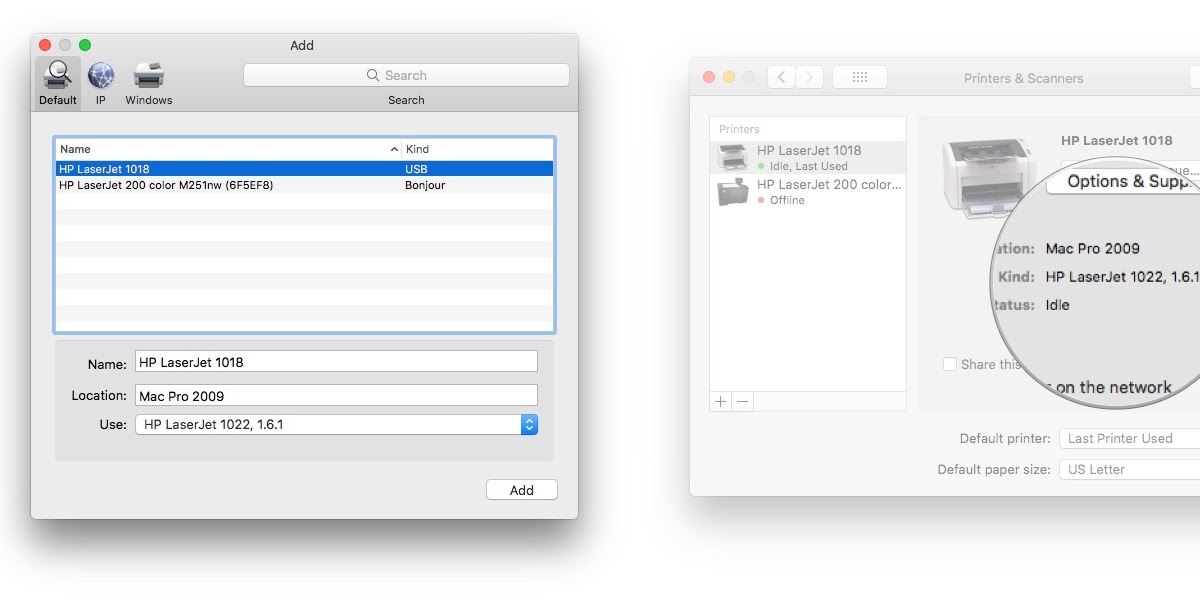This screenshot has width=1200, height=601.
Task: Close the Add window
Action: (x=44, y=45)
